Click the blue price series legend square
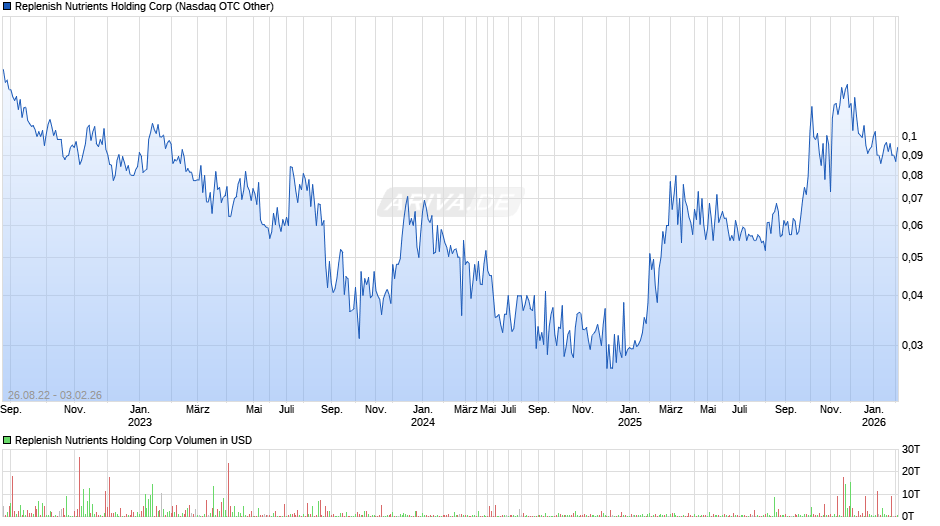Screen dimensions: 940x526 tap(7, 7)
